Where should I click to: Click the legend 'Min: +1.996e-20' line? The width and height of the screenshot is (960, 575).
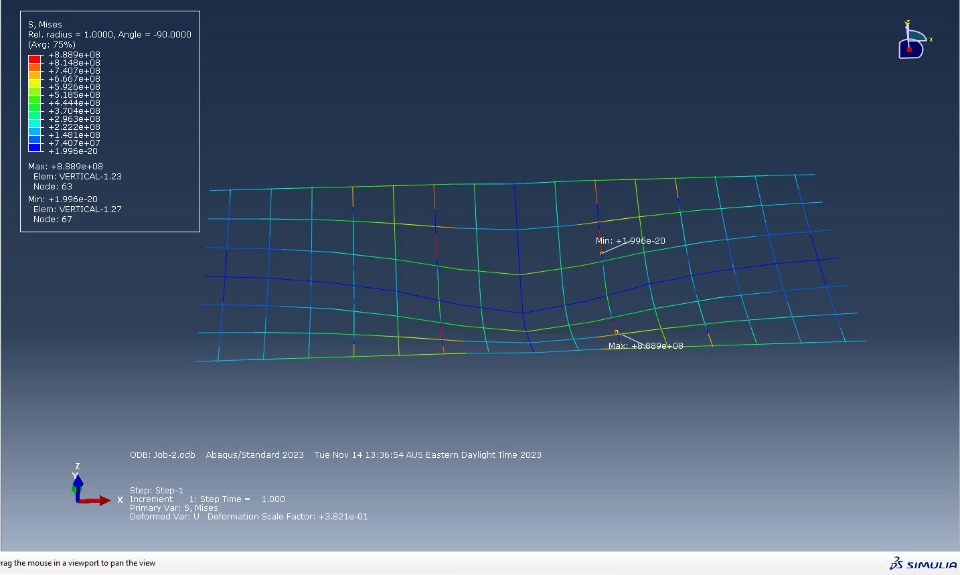click(x=62, y=199)
